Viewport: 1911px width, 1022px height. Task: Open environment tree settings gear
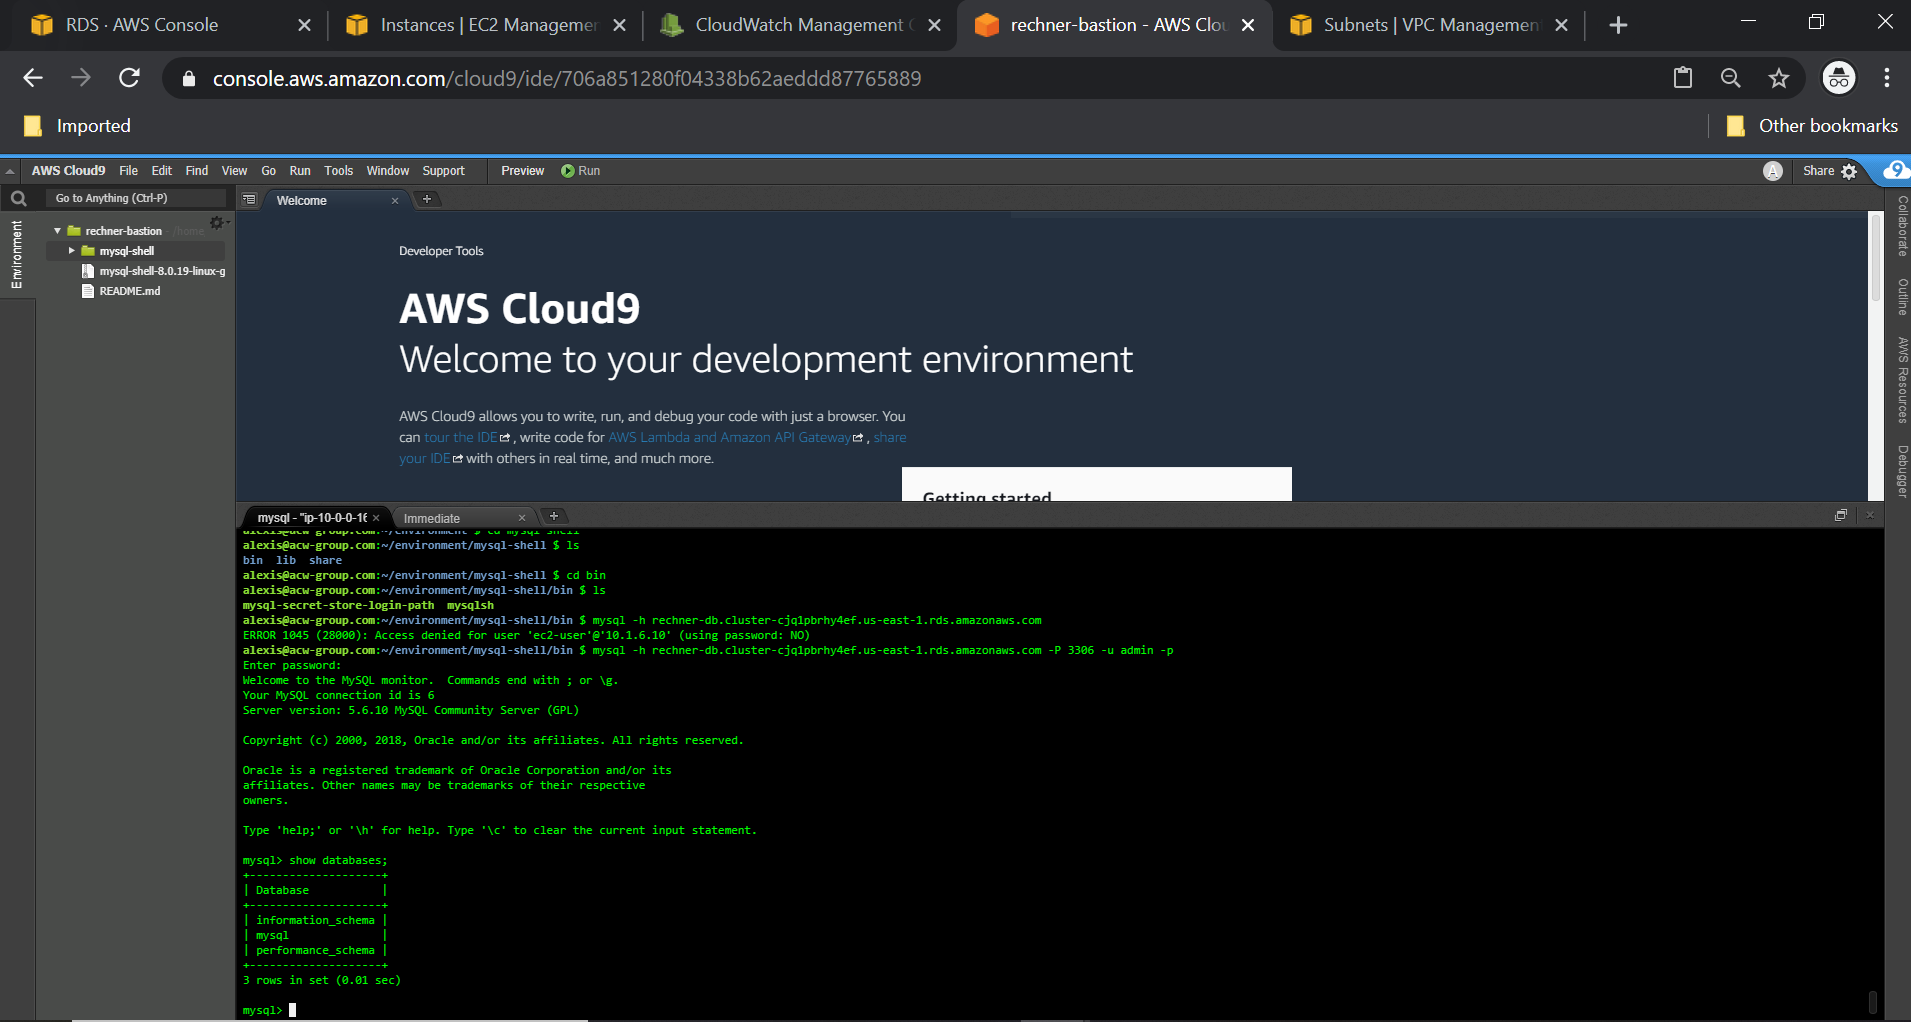coord(216,223)
